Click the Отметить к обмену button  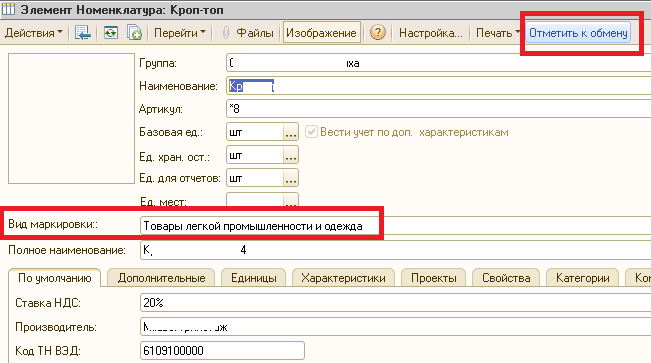point(578,33)
